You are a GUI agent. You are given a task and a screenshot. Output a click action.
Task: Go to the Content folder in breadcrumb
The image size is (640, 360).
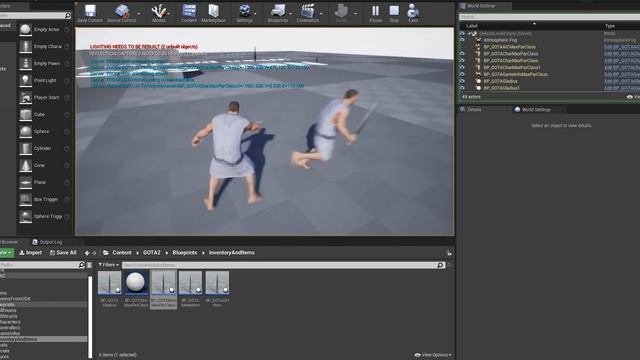pyautogui.click(x=122, y=253)
